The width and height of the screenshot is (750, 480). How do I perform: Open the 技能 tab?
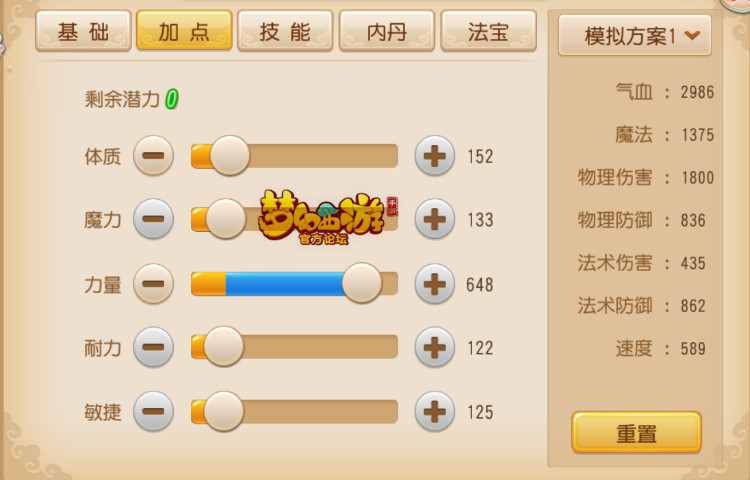coord(285,31)
